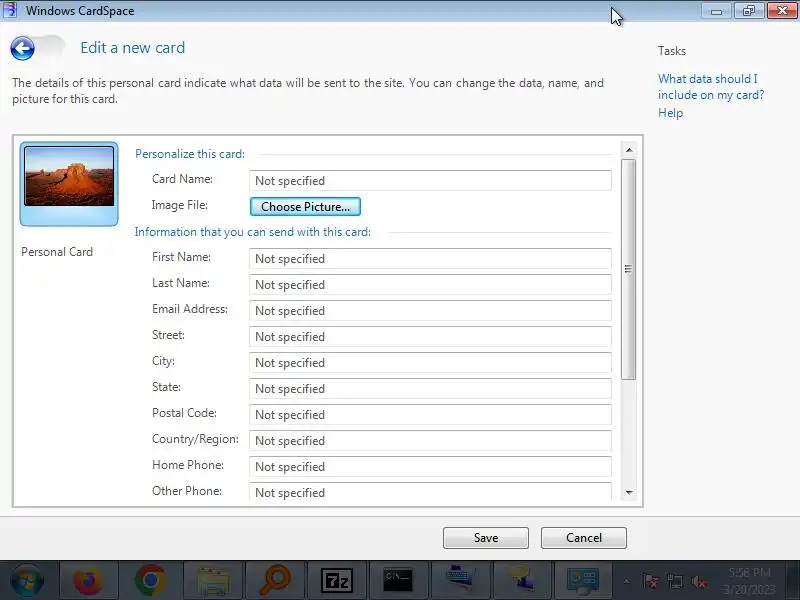Click the Email Address field
This screenshot has width=800, height=600.
(x=430, y=311)
